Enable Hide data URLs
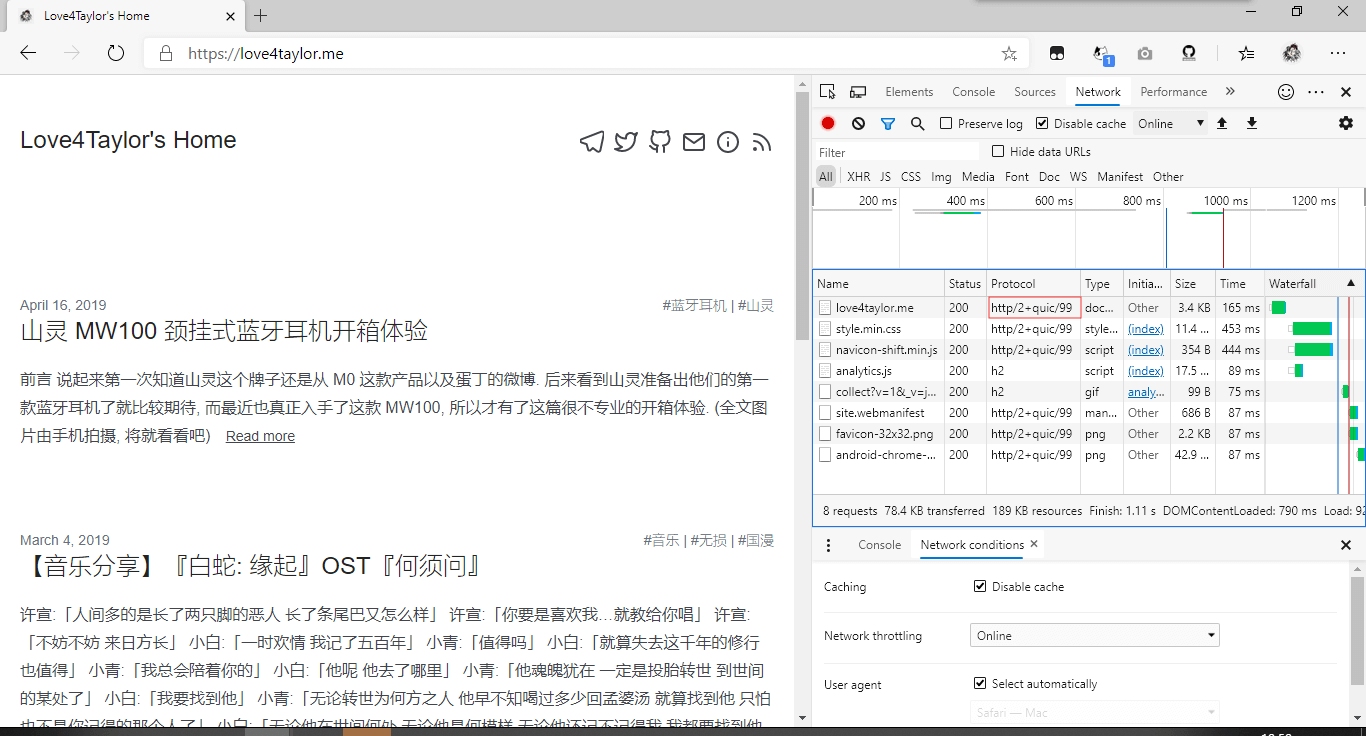 (997, 151)
